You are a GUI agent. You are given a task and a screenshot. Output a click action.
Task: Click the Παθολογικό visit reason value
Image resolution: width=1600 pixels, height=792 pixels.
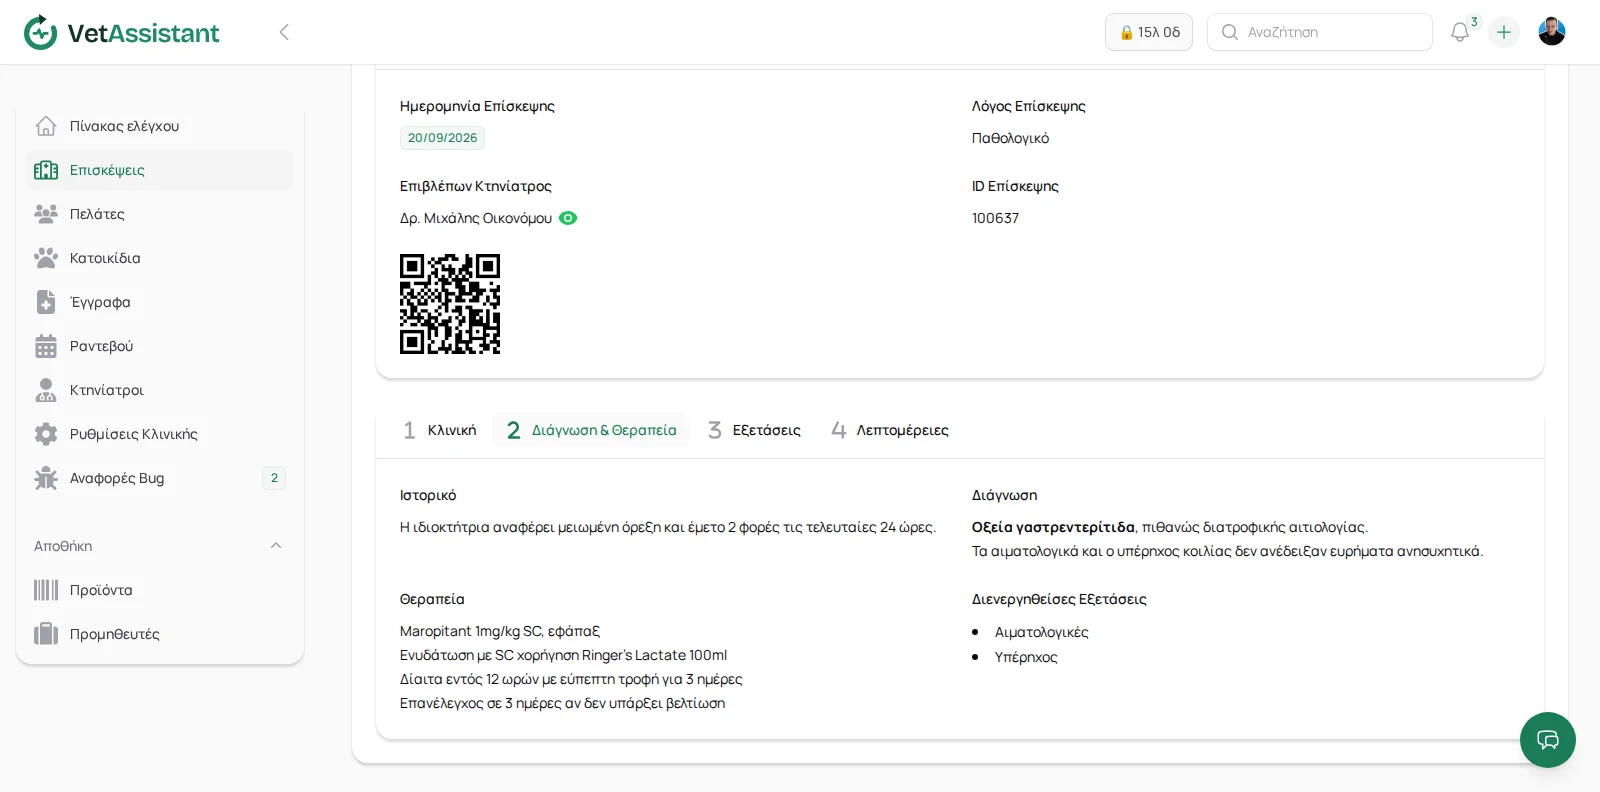1010,138
